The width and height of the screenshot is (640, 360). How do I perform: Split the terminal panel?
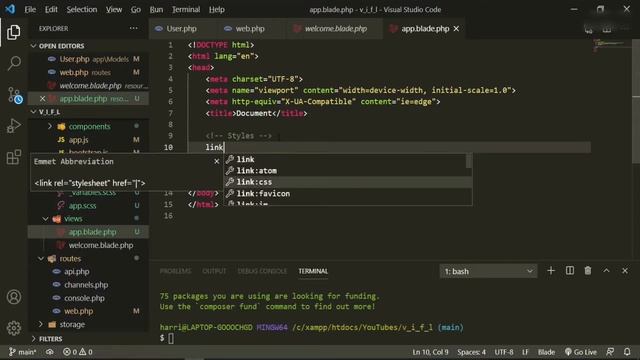(x=570, y=271)
